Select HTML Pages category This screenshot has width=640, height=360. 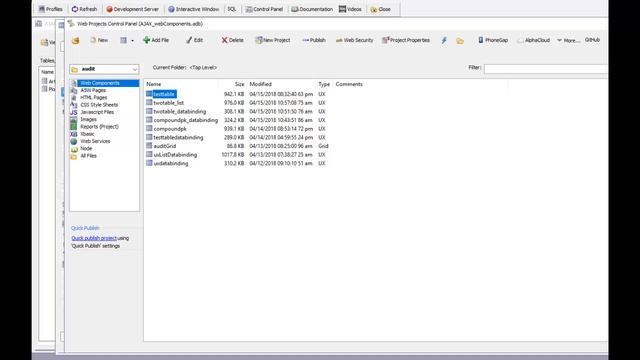[93, 98]
